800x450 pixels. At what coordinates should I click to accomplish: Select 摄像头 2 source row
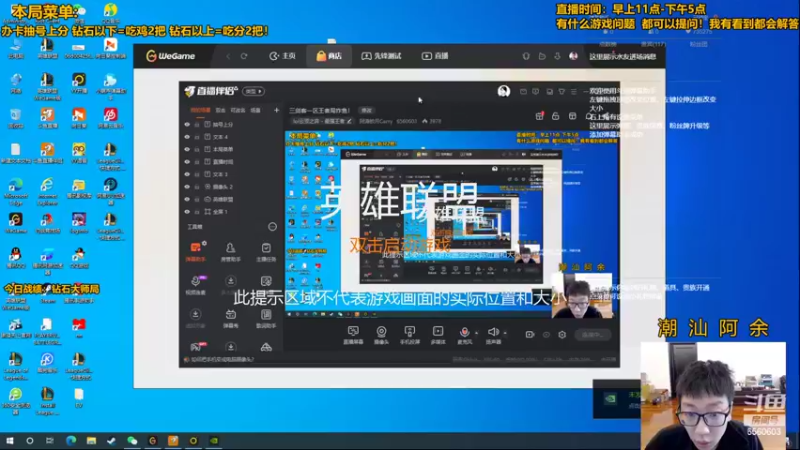coord(232,187)
